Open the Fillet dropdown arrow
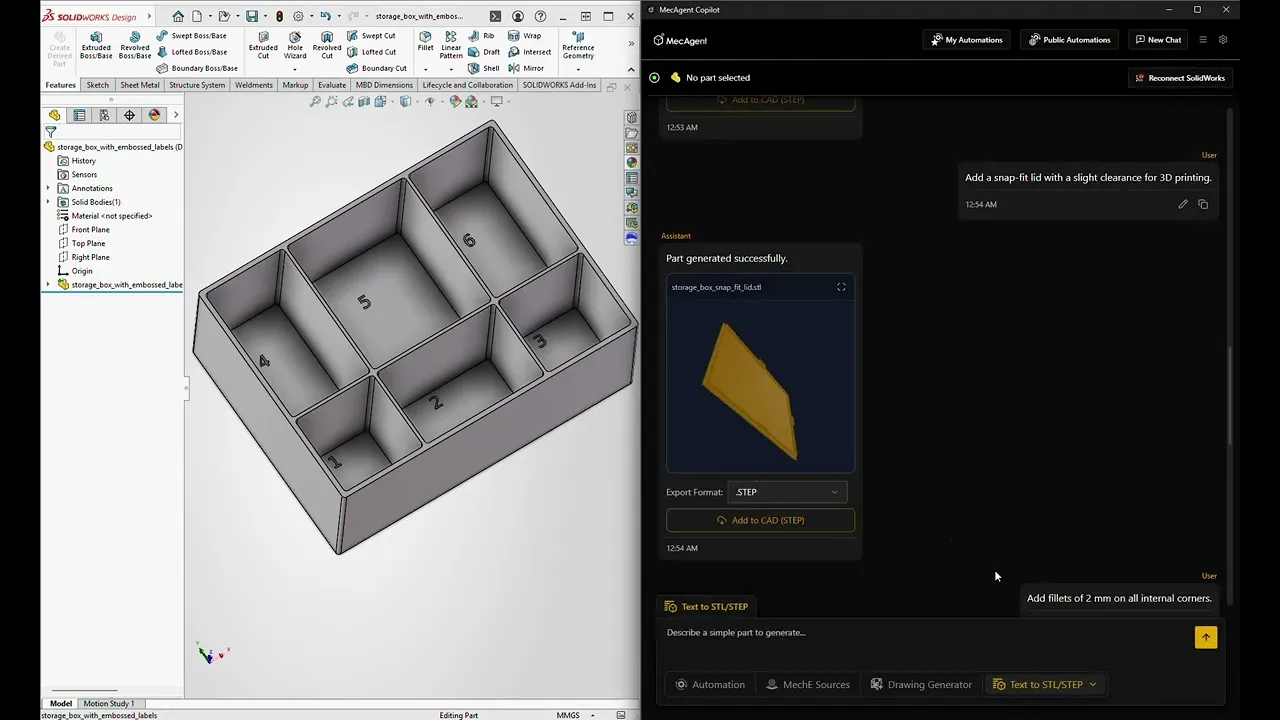This screenshot has width=1280, height=720. point(425,69)
